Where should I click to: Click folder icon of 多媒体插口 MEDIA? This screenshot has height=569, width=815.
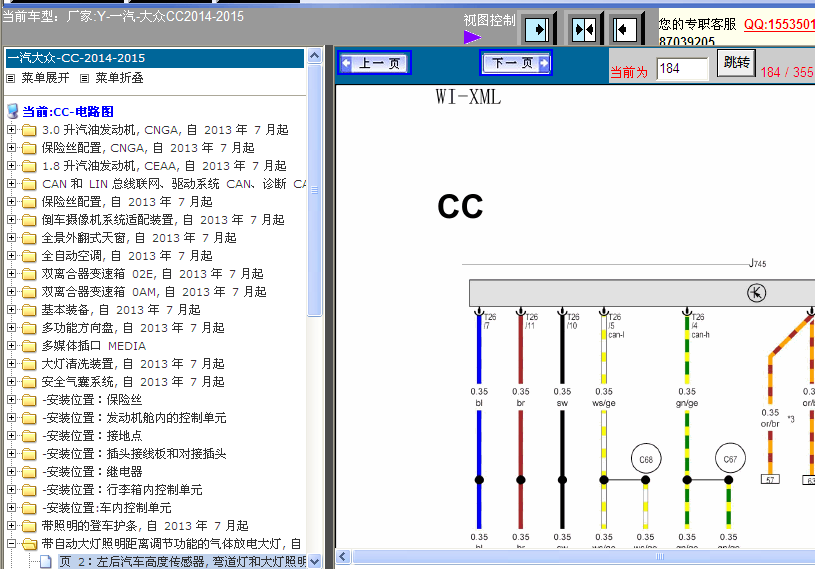(29, 346)
